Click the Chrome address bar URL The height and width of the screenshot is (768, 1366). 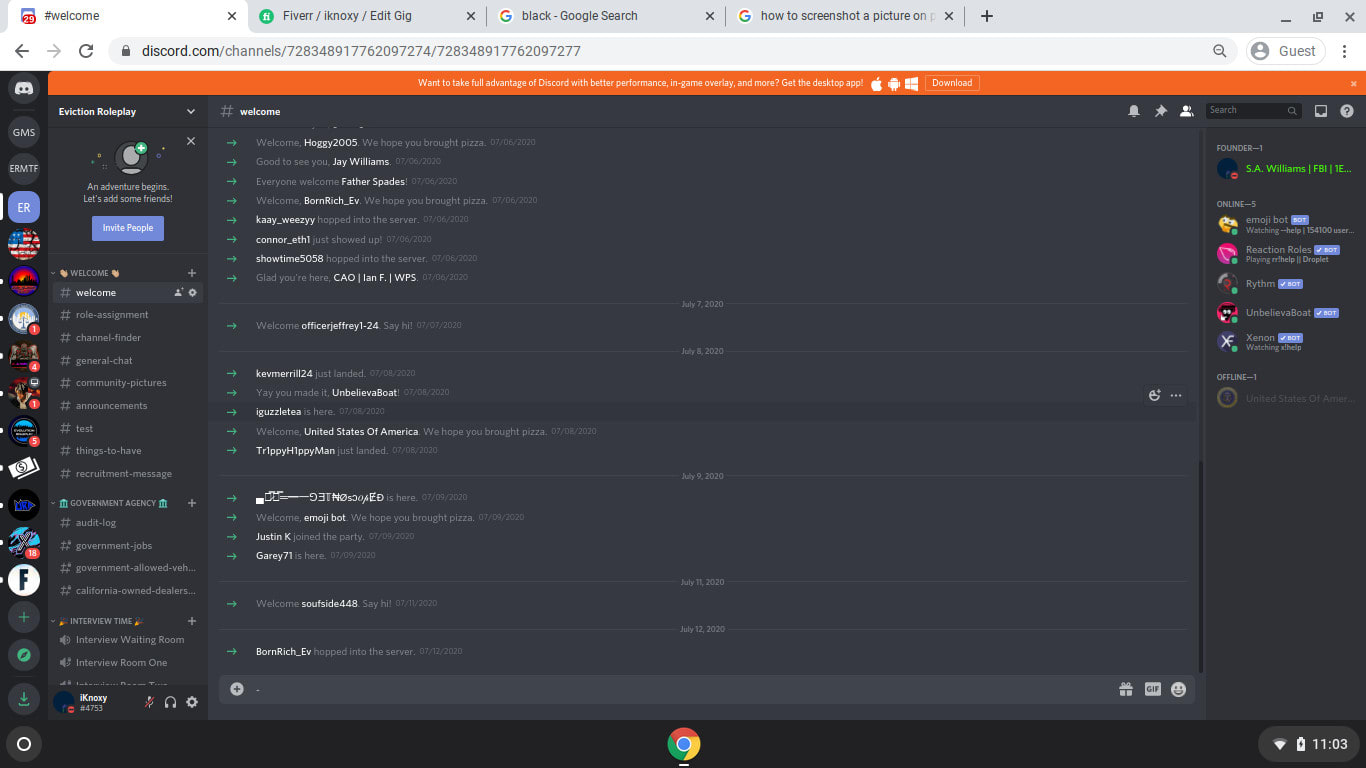point(361,51)
